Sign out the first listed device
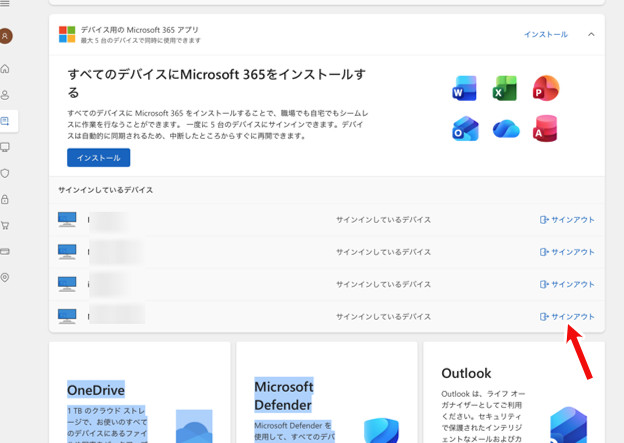Viewport: 624px width, 443px height. (x=567, y=220)
